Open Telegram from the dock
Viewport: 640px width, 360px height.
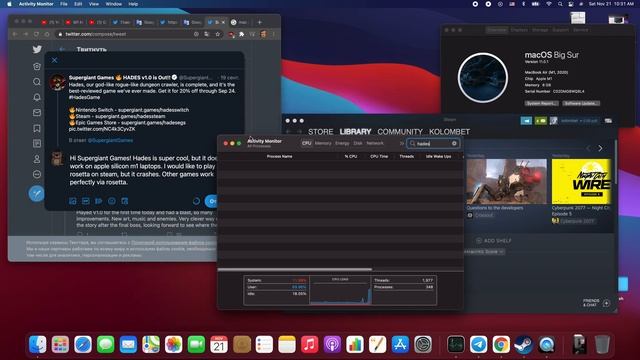coord(478,344)
